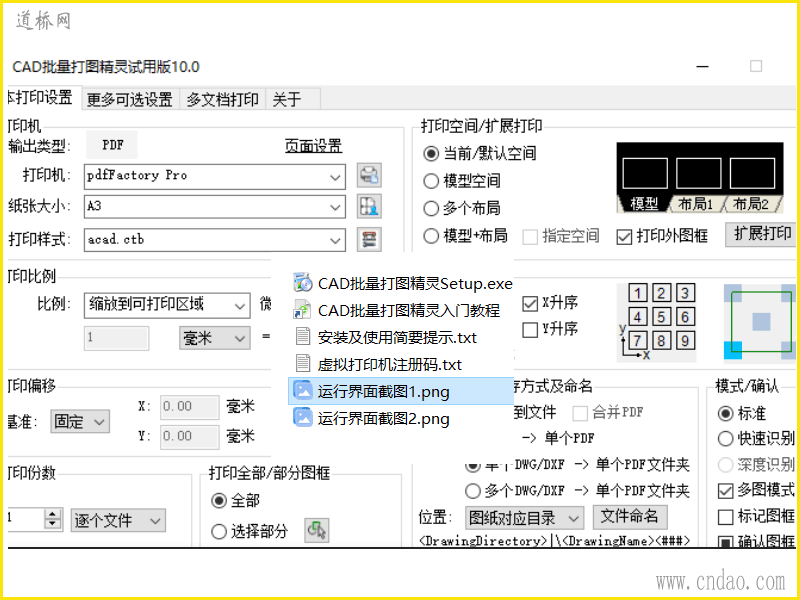The image size is (800, 600).
Task: Click number 1 in print order grid
Action: click(x=637, y=293)
